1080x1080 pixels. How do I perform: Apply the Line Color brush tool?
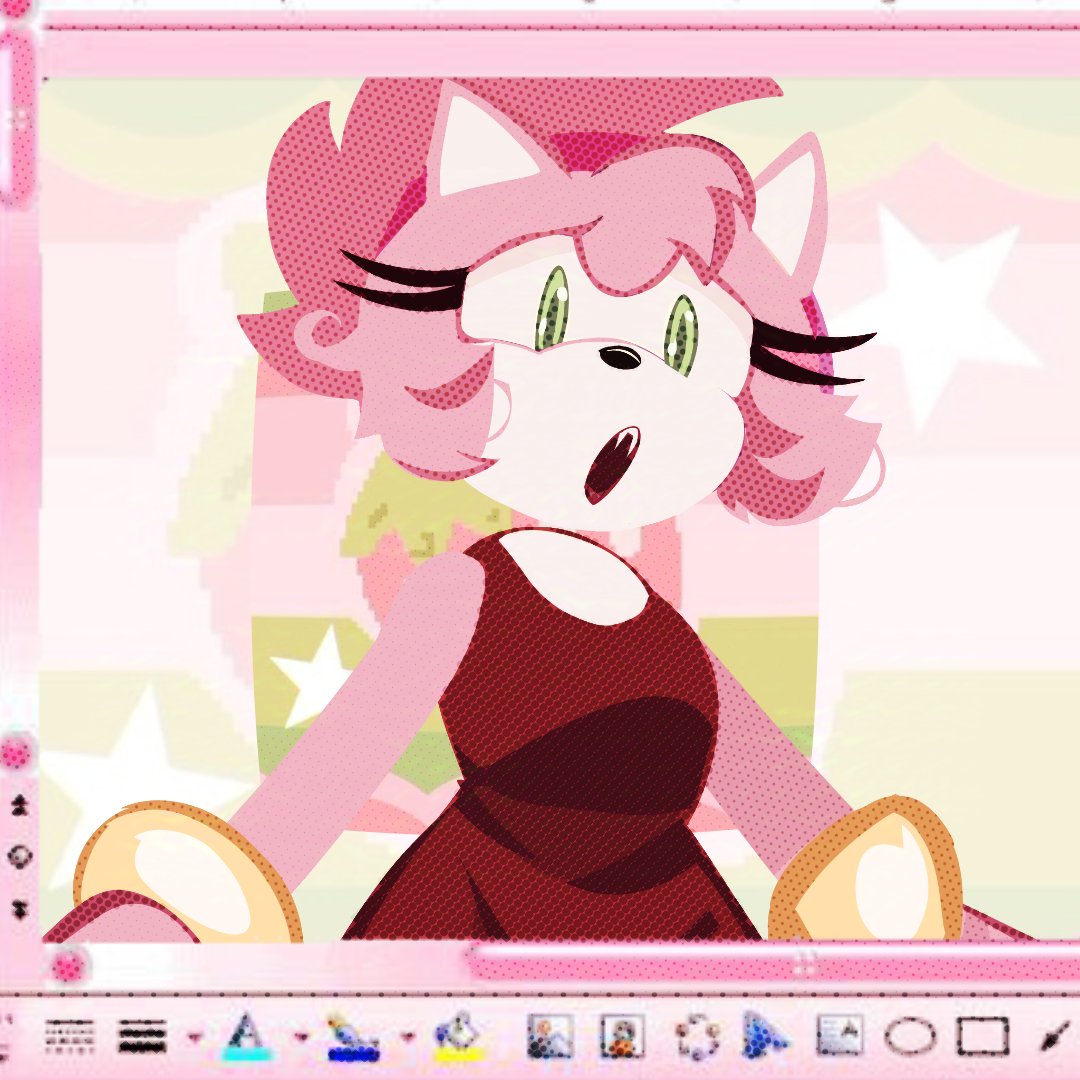coord(353,1036)
